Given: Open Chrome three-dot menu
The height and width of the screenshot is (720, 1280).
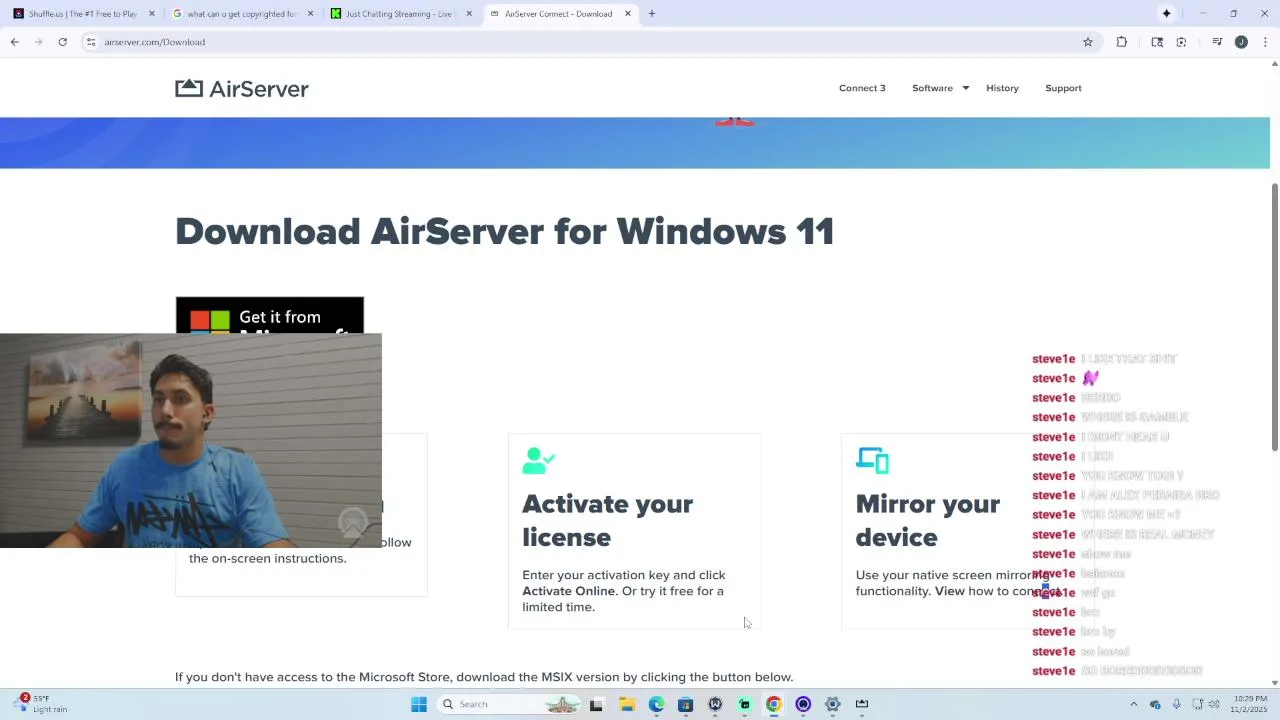Looking at the screenshot, I should pos(1265,42).
